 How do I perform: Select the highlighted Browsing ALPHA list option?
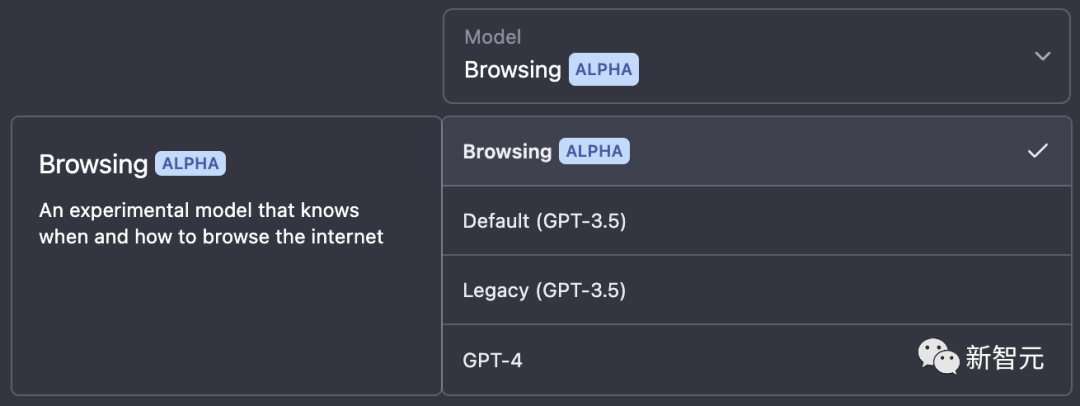[x=756, y=151]
